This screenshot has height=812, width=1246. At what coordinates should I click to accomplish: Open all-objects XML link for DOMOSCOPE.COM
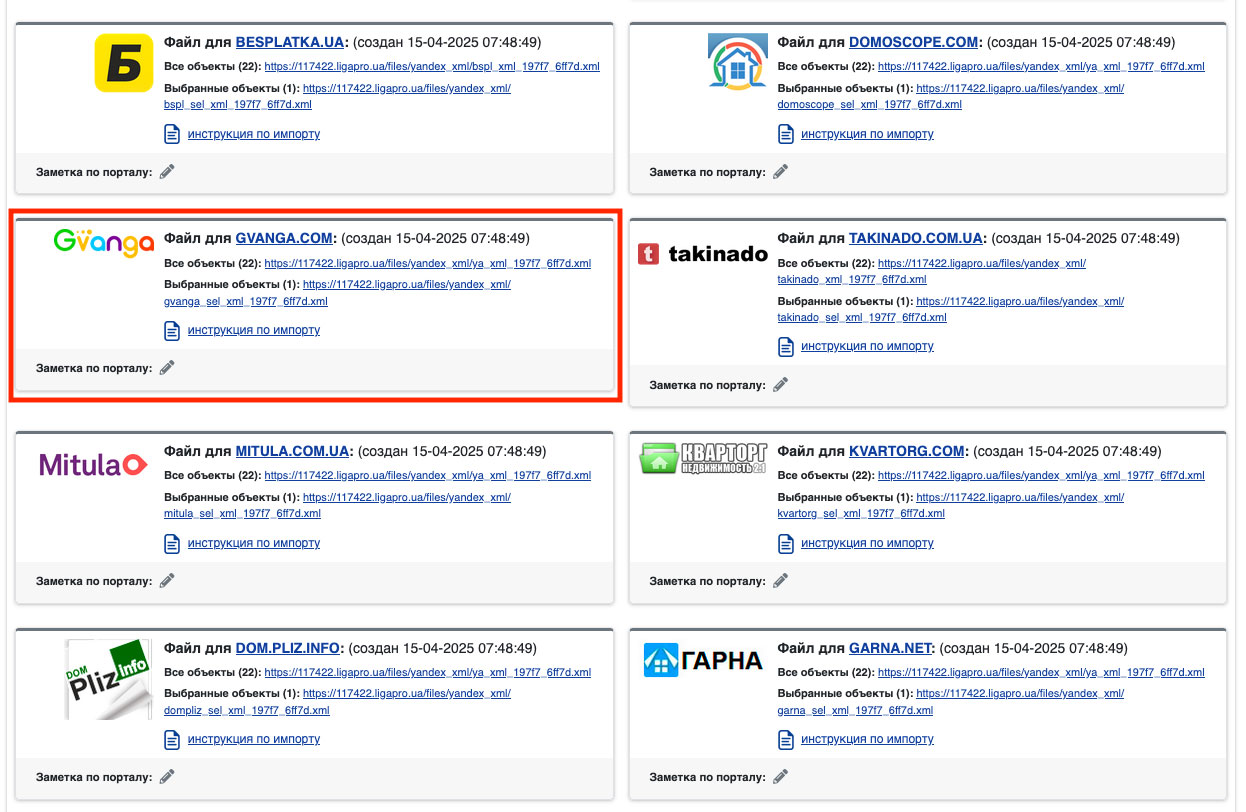point(1041,67)
